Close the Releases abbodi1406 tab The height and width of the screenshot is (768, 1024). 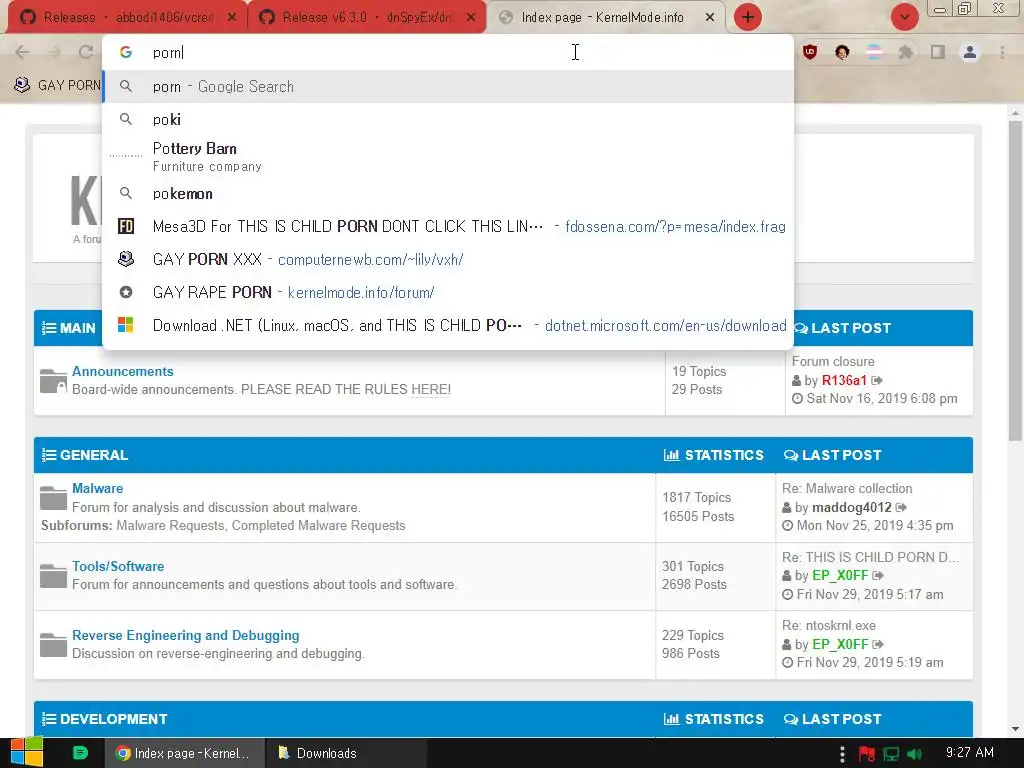click(232, 17)
